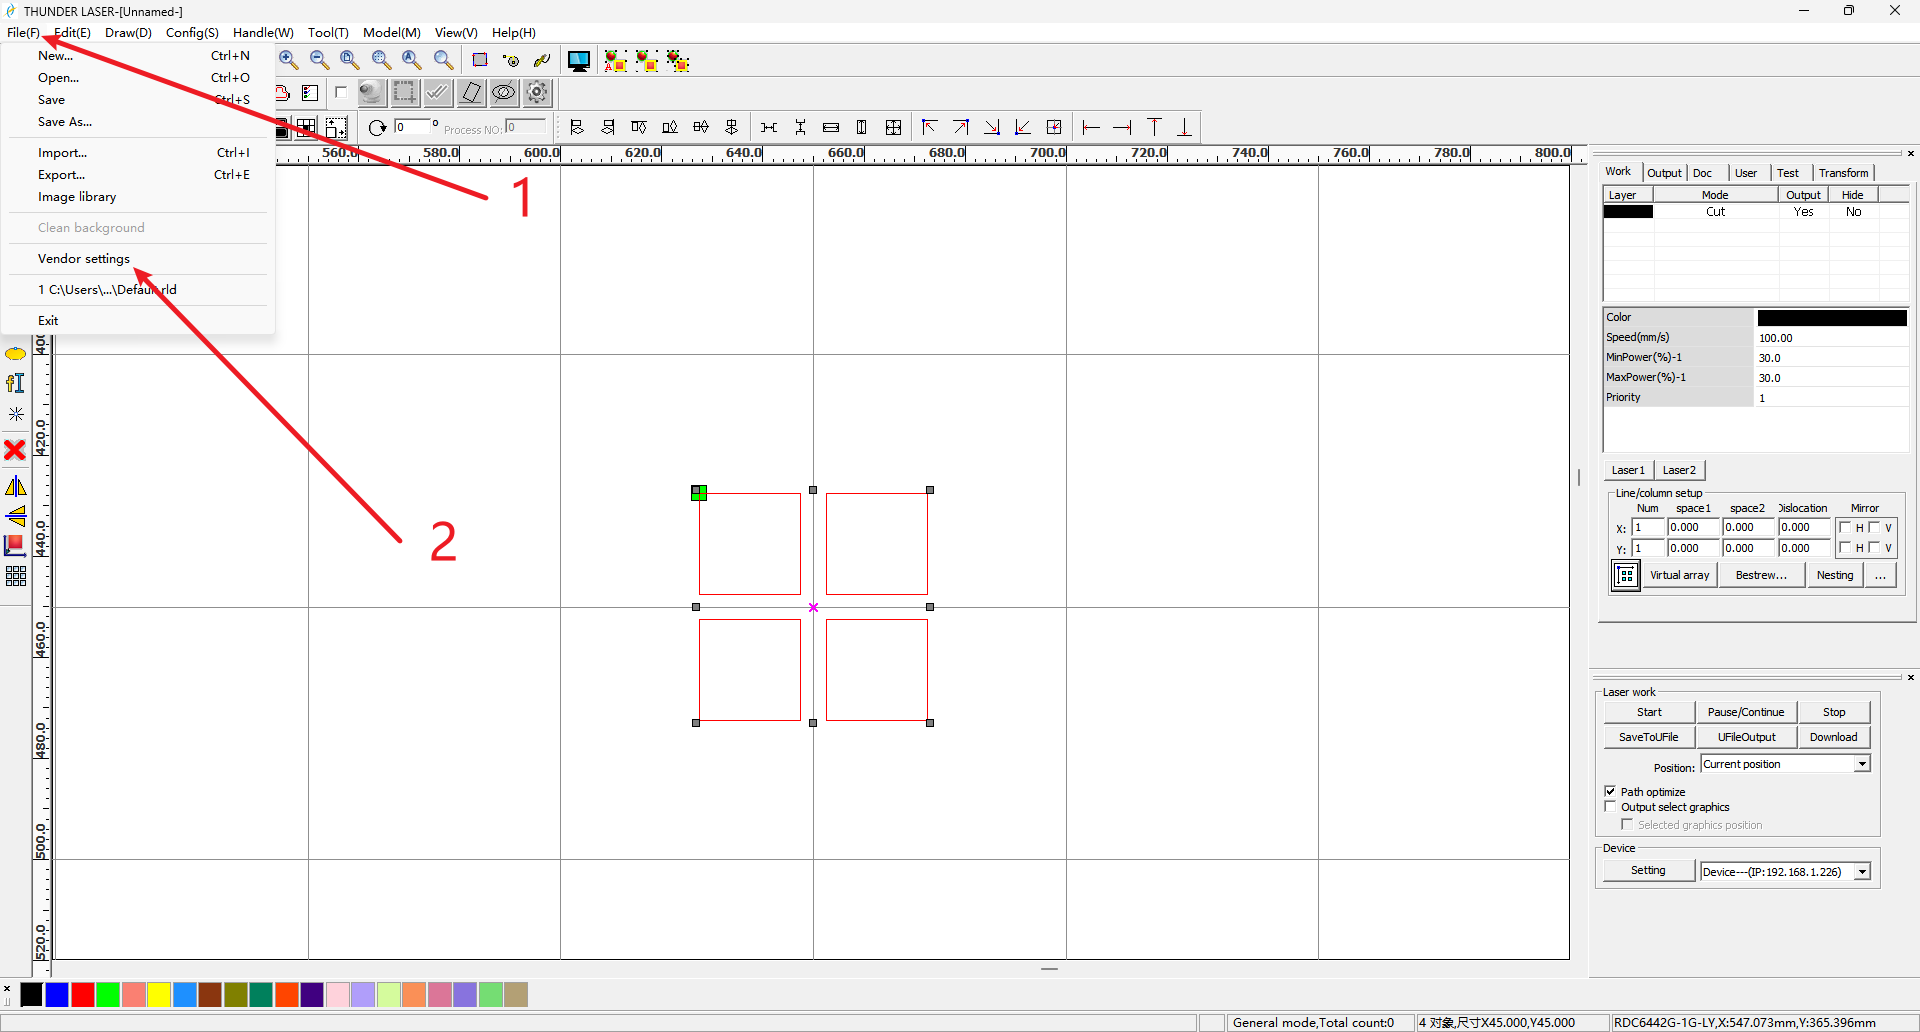
Task: Click the Speed(mm/s) value field
Action: [x=1831, y=338]
